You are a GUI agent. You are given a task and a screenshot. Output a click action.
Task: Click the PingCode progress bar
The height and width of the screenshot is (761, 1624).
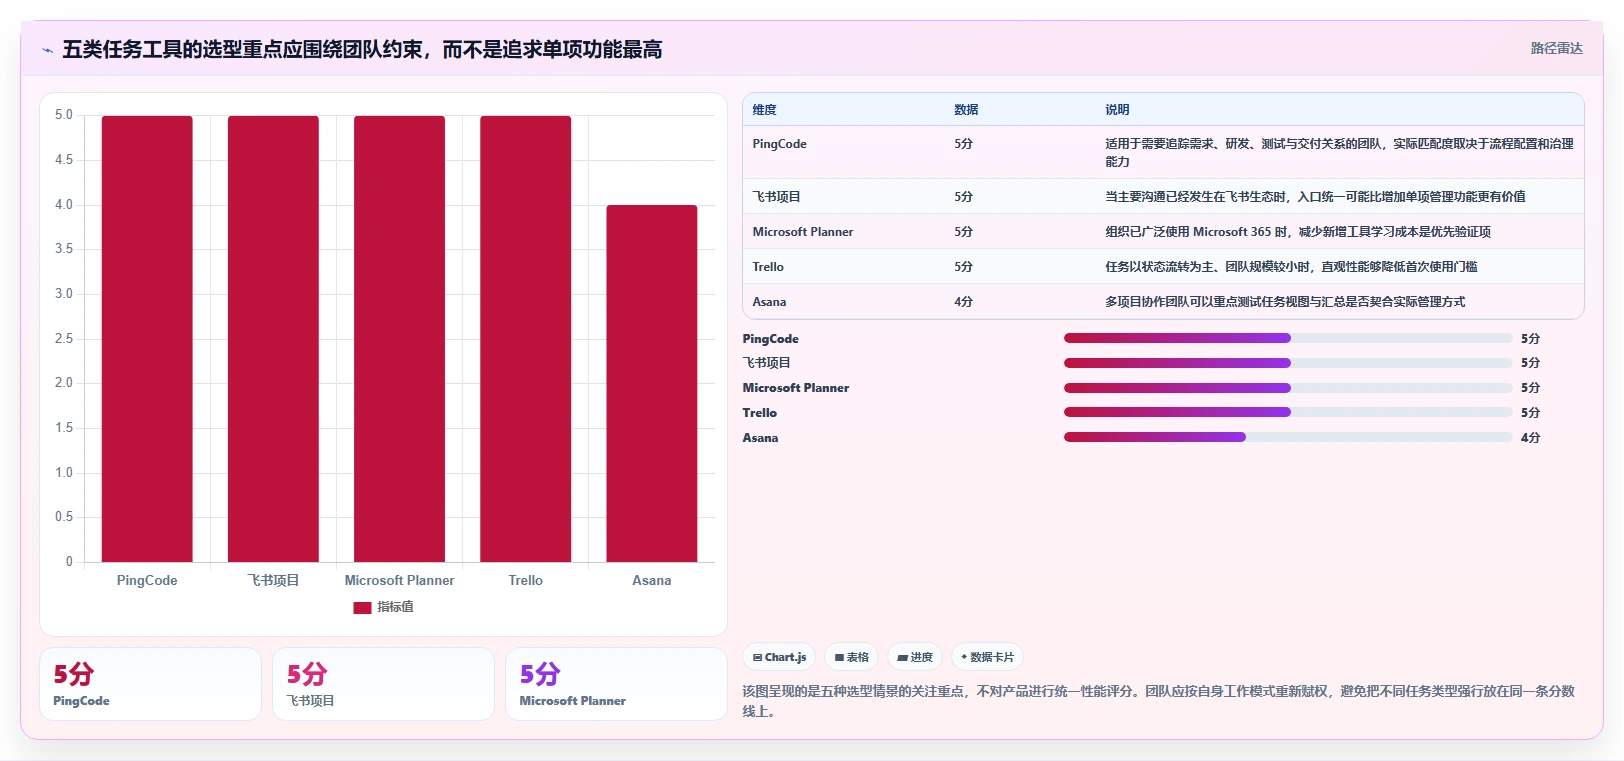point(1288,338)
